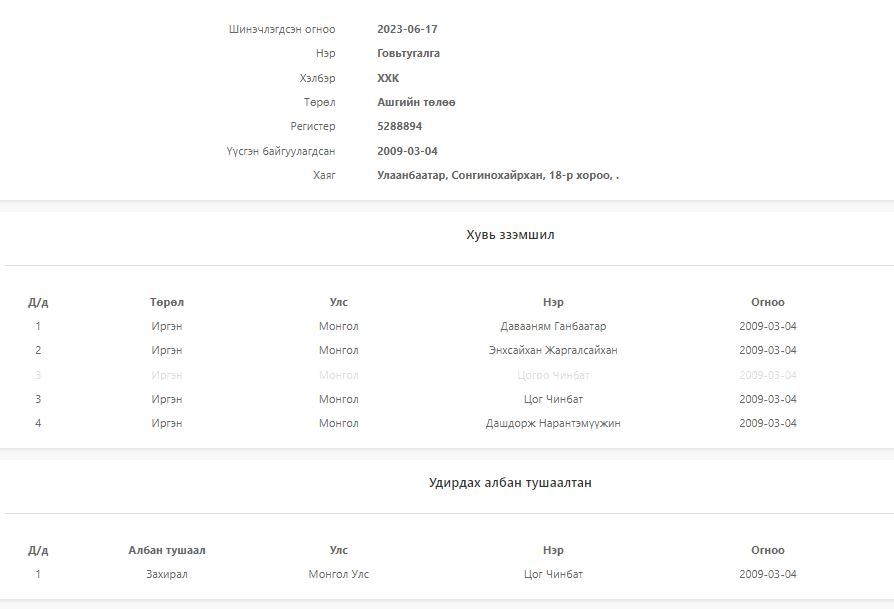Click the Хувь эзэмшил section heading
The image size is (894, 609).
pos(510,236)
